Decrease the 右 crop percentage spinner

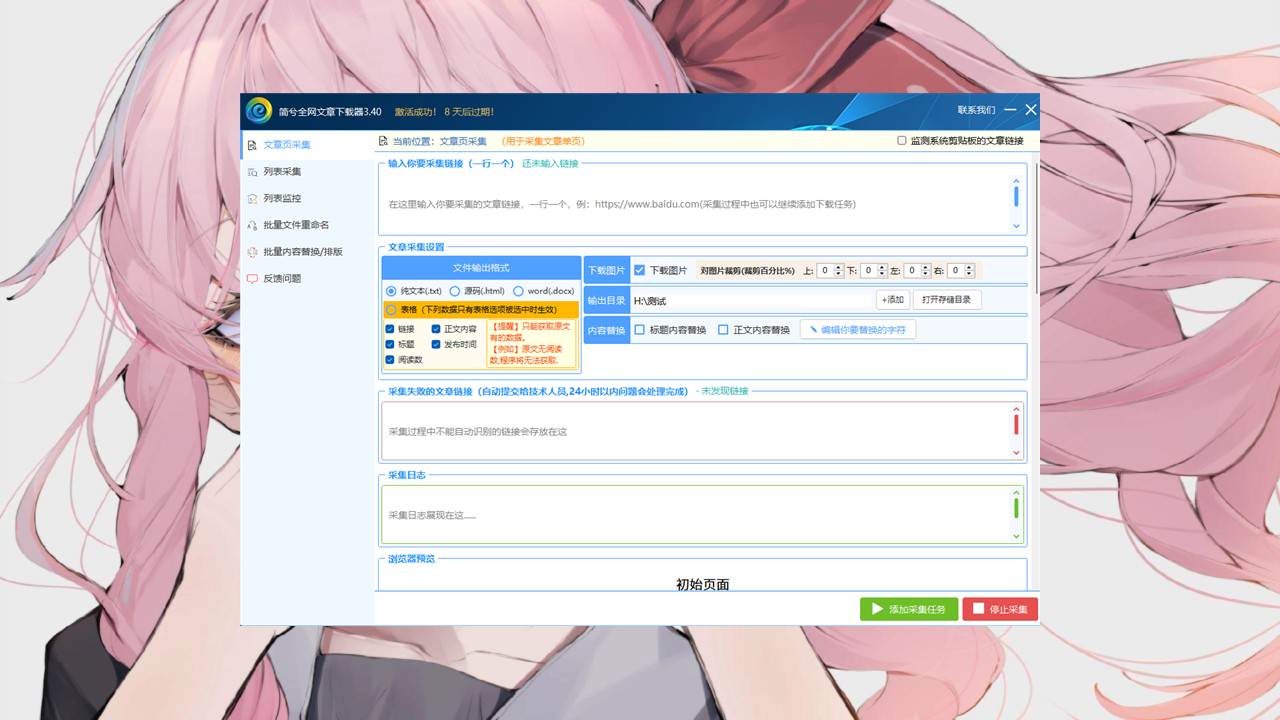pyautogui.click(x=970, y=274)
